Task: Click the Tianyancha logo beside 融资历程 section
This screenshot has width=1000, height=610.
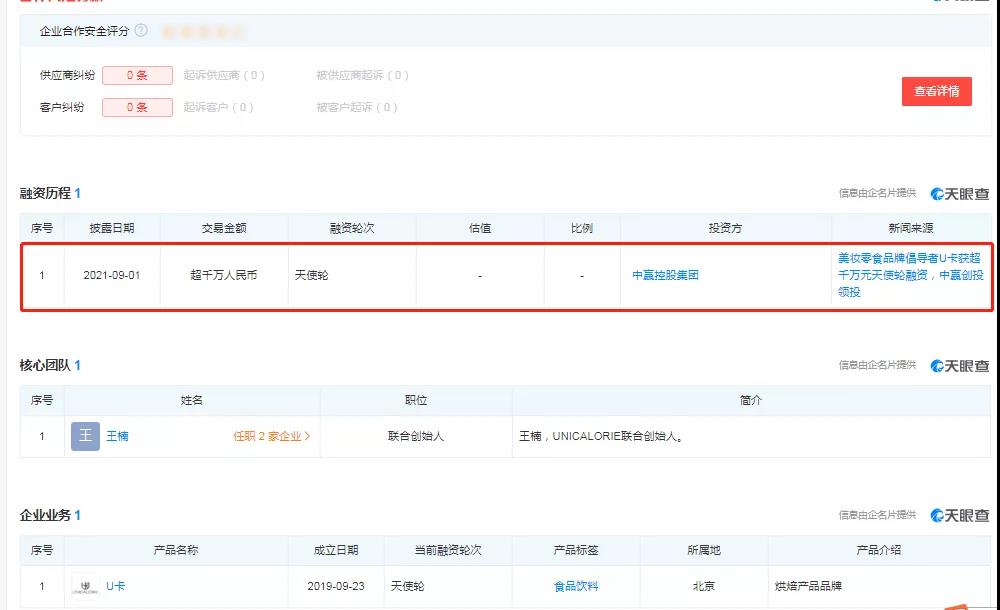Action: [961, 194]
